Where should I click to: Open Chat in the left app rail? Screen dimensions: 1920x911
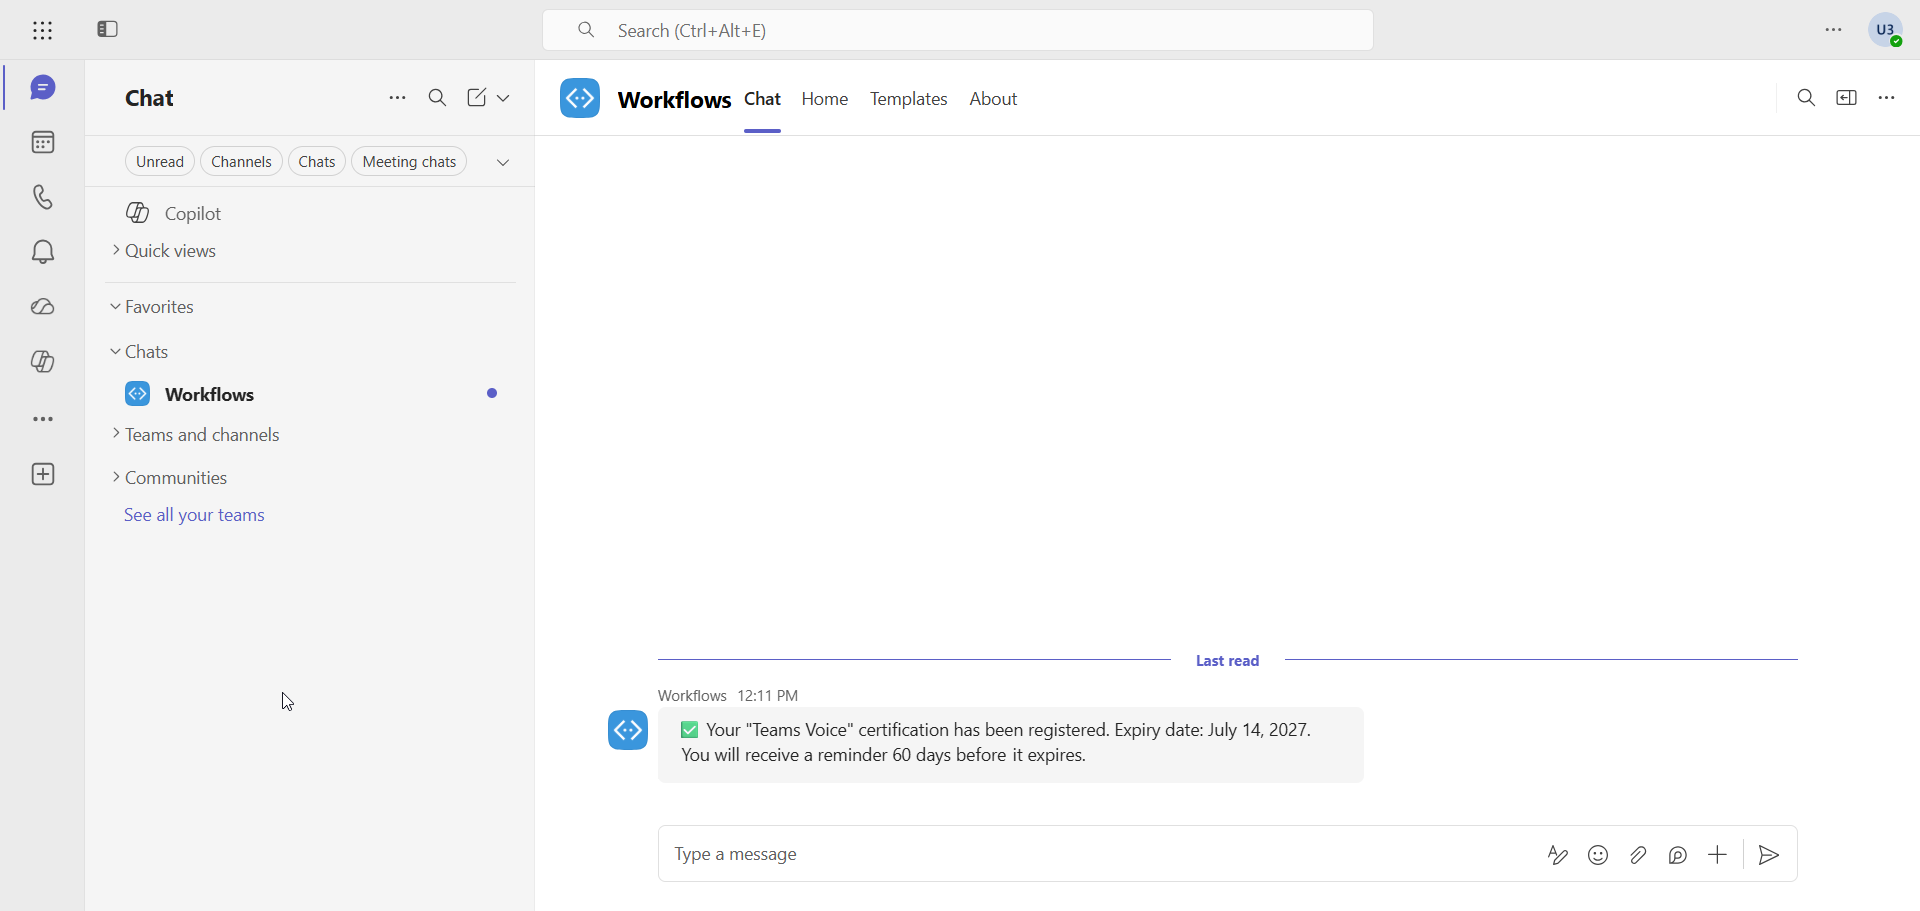(43, 88)
